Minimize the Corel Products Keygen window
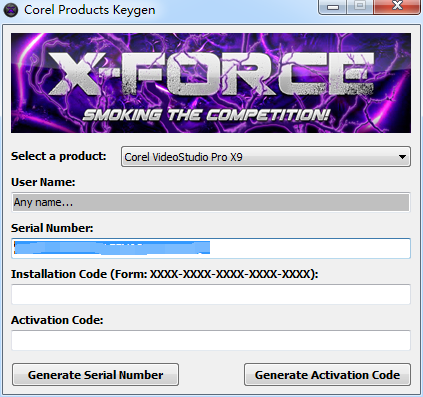The height and width of the screenshot is (397, 423). click(333, 7)
